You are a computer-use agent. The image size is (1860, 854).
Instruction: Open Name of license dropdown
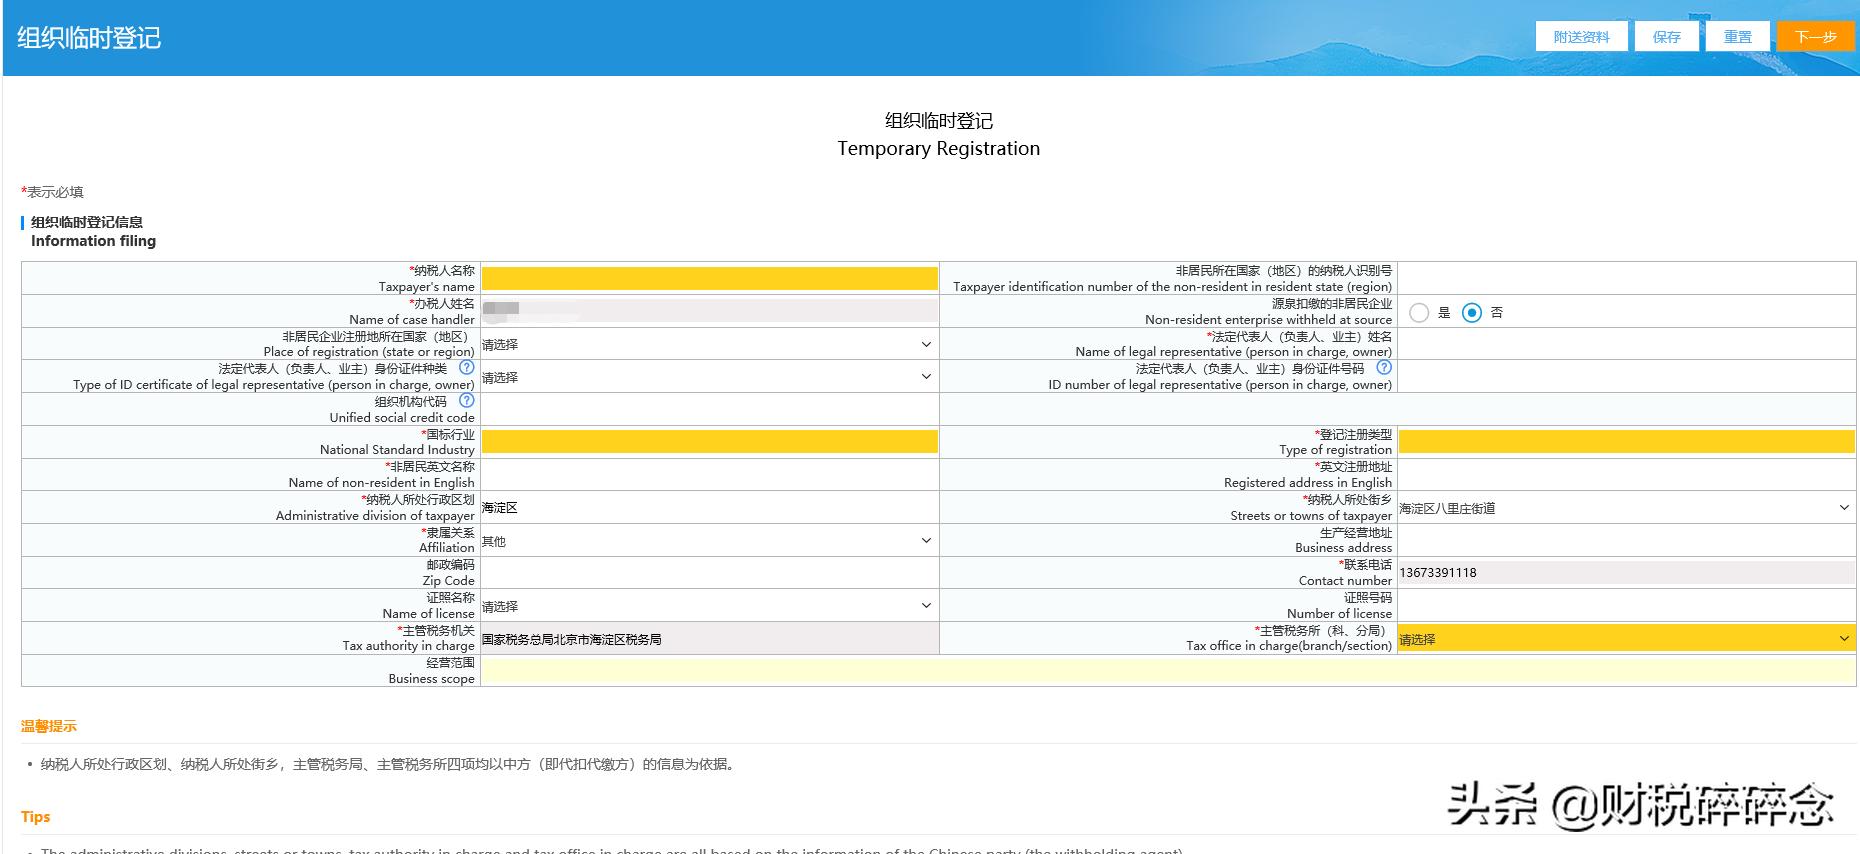(x=708, y=606)
